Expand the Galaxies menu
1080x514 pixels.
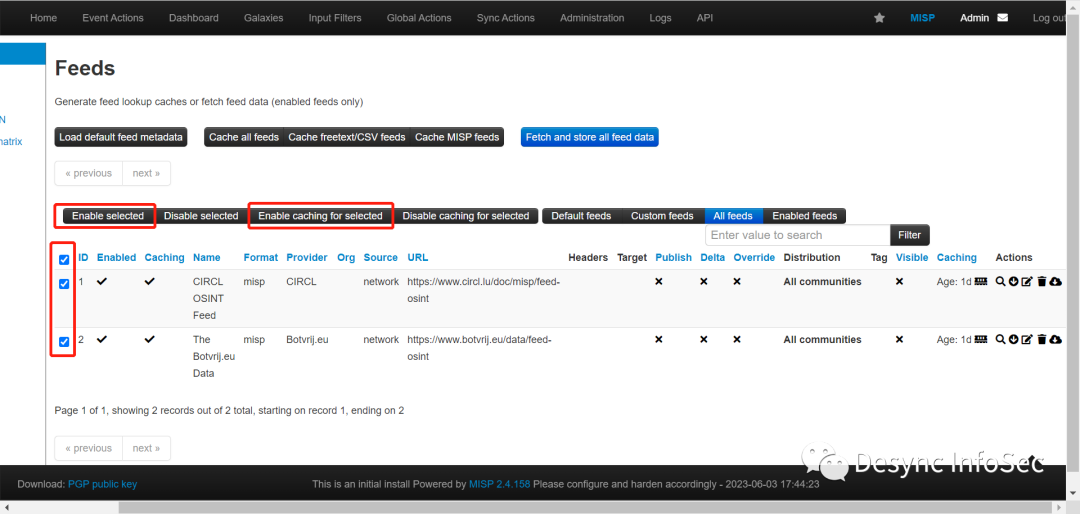coord(263,18)
